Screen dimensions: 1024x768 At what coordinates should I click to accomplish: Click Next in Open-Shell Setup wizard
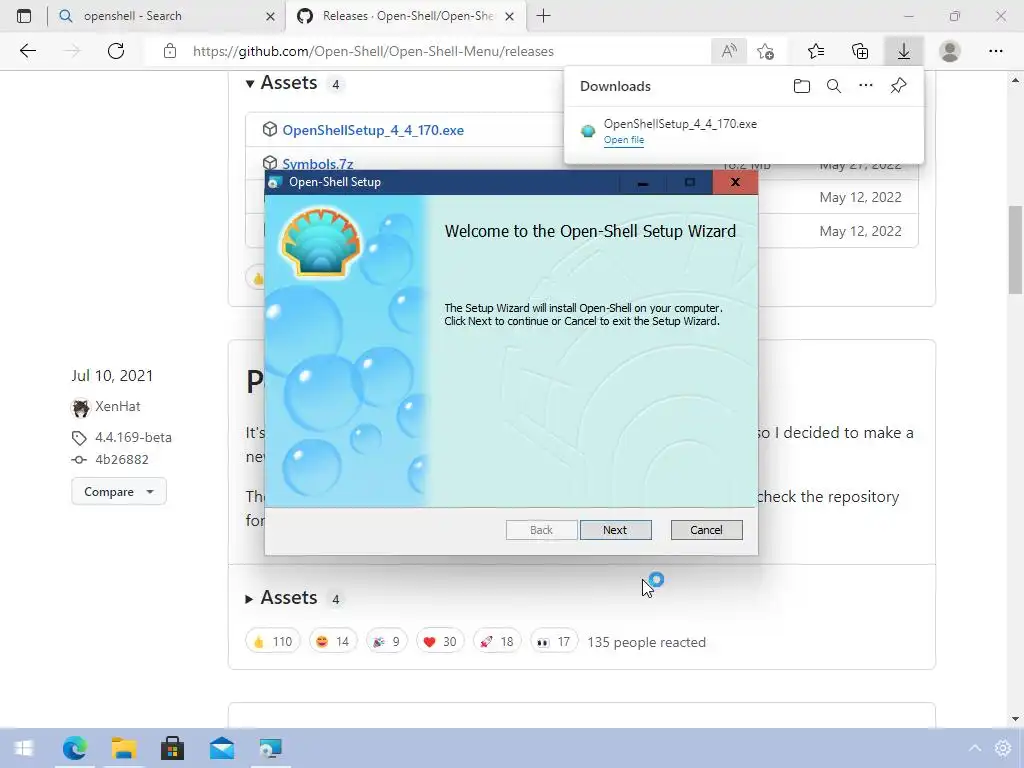pos(615,530)
